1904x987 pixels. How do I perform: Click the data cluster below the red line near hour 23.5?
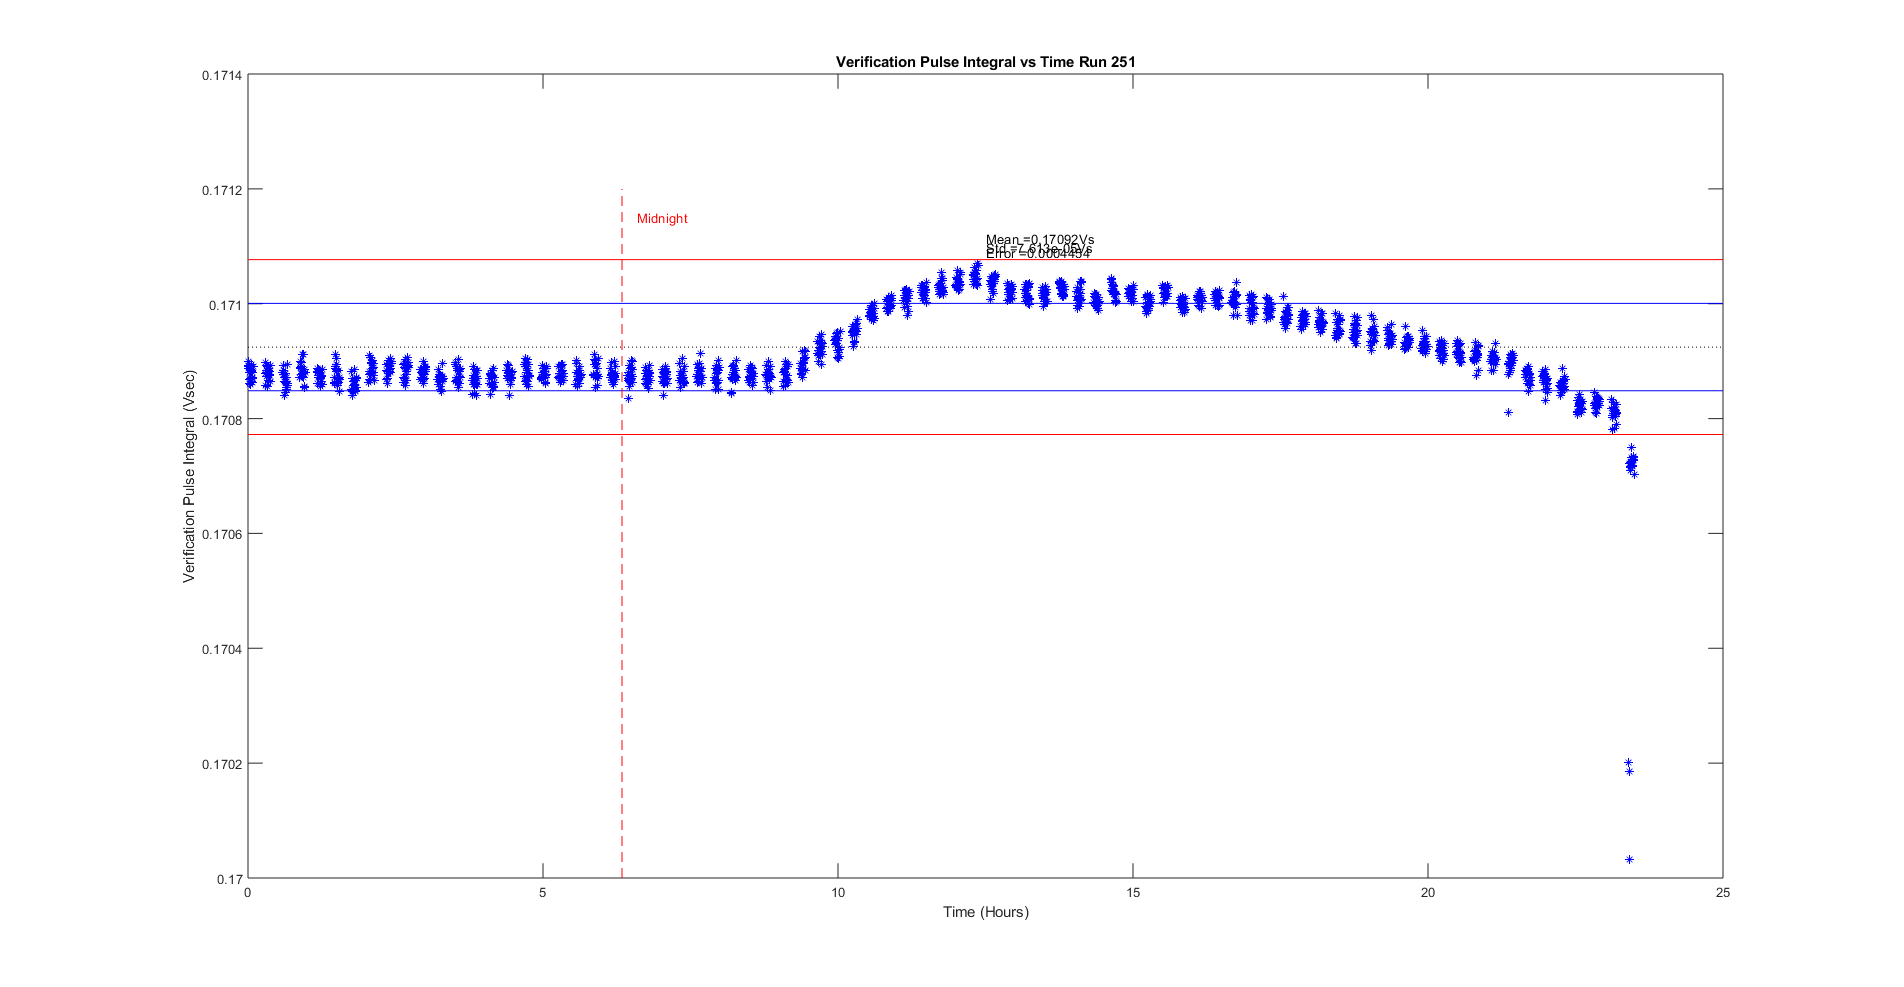point(1631,463)
